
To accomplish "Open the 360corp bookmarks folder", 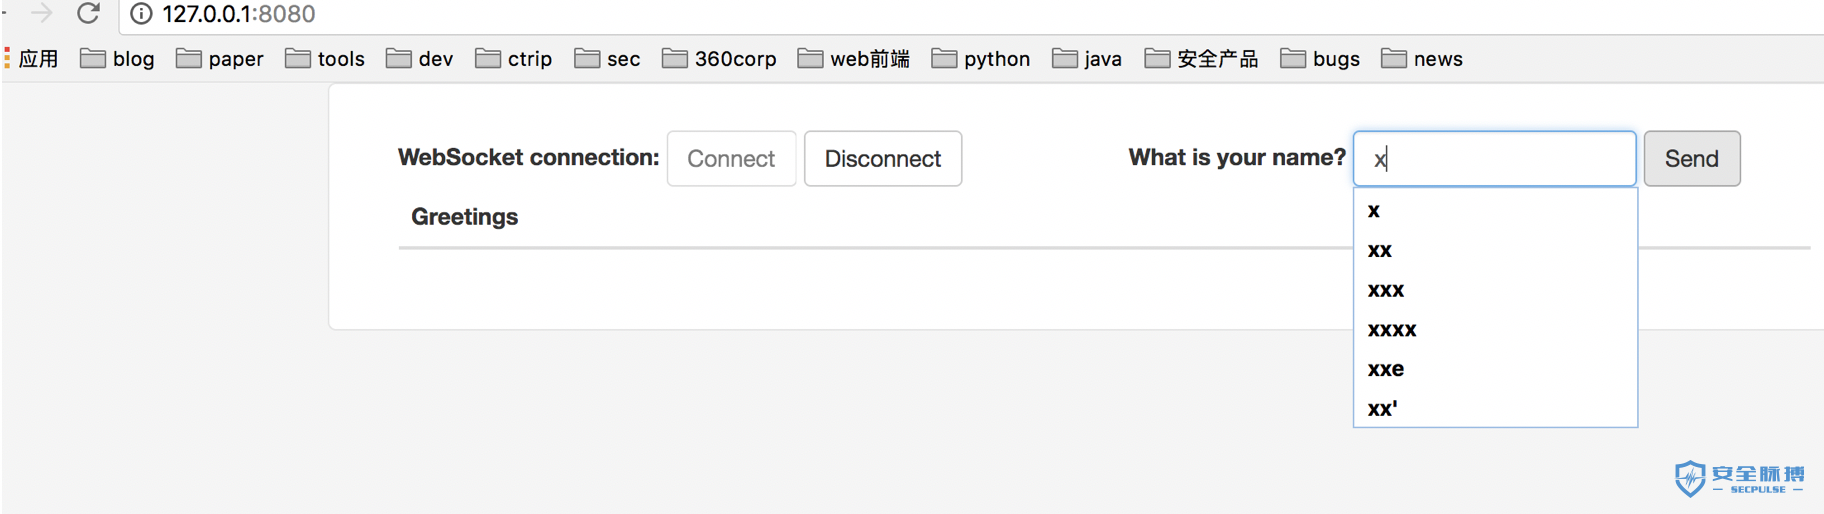I will coord(719,59).
